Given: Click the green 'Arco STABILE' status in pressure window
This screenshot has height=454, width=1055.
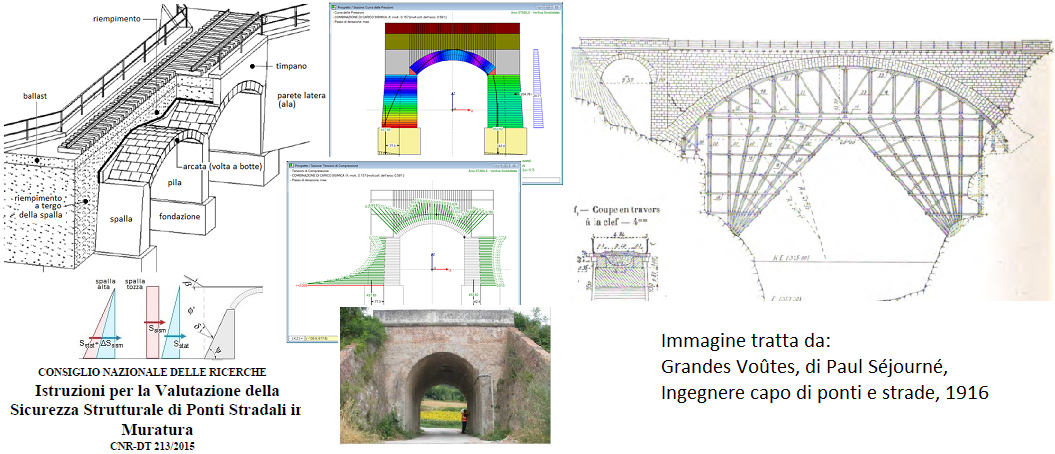Looking at the screenshot, I should [535, 13].
